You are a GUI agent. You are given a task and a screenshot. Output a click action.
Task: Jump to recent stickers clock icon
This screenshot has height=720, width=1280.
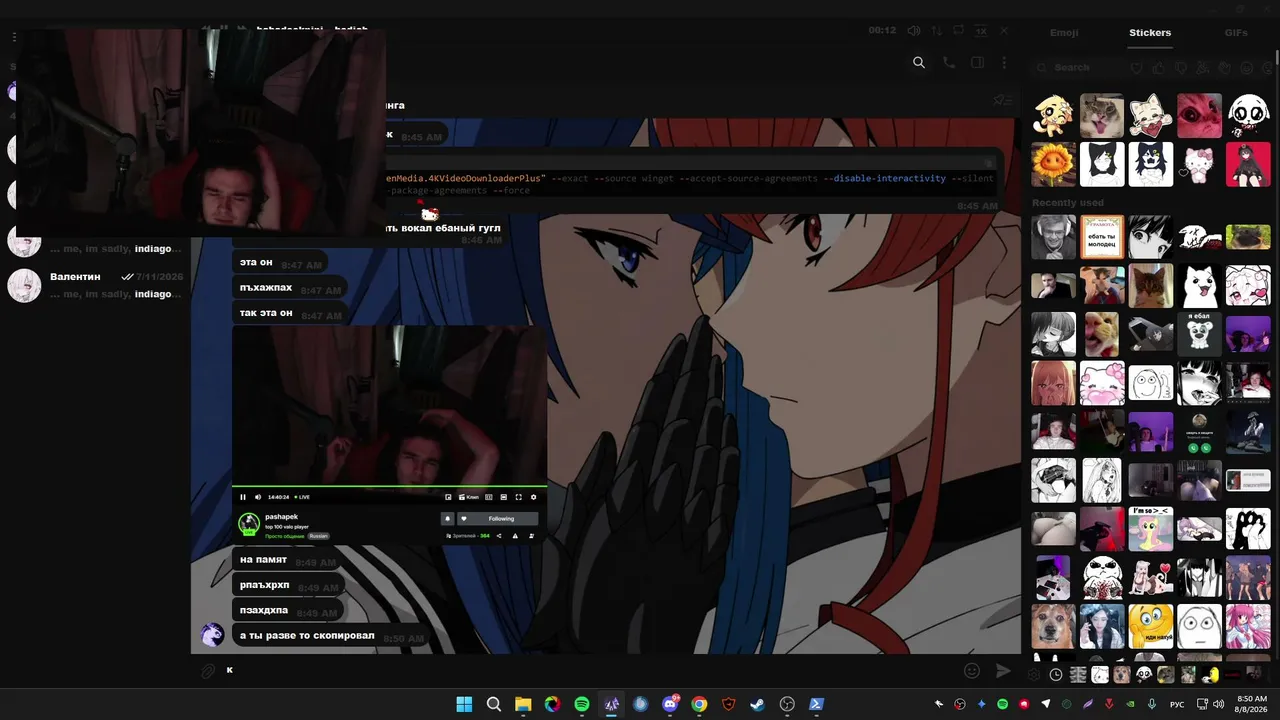click(x=1056, y=675)
